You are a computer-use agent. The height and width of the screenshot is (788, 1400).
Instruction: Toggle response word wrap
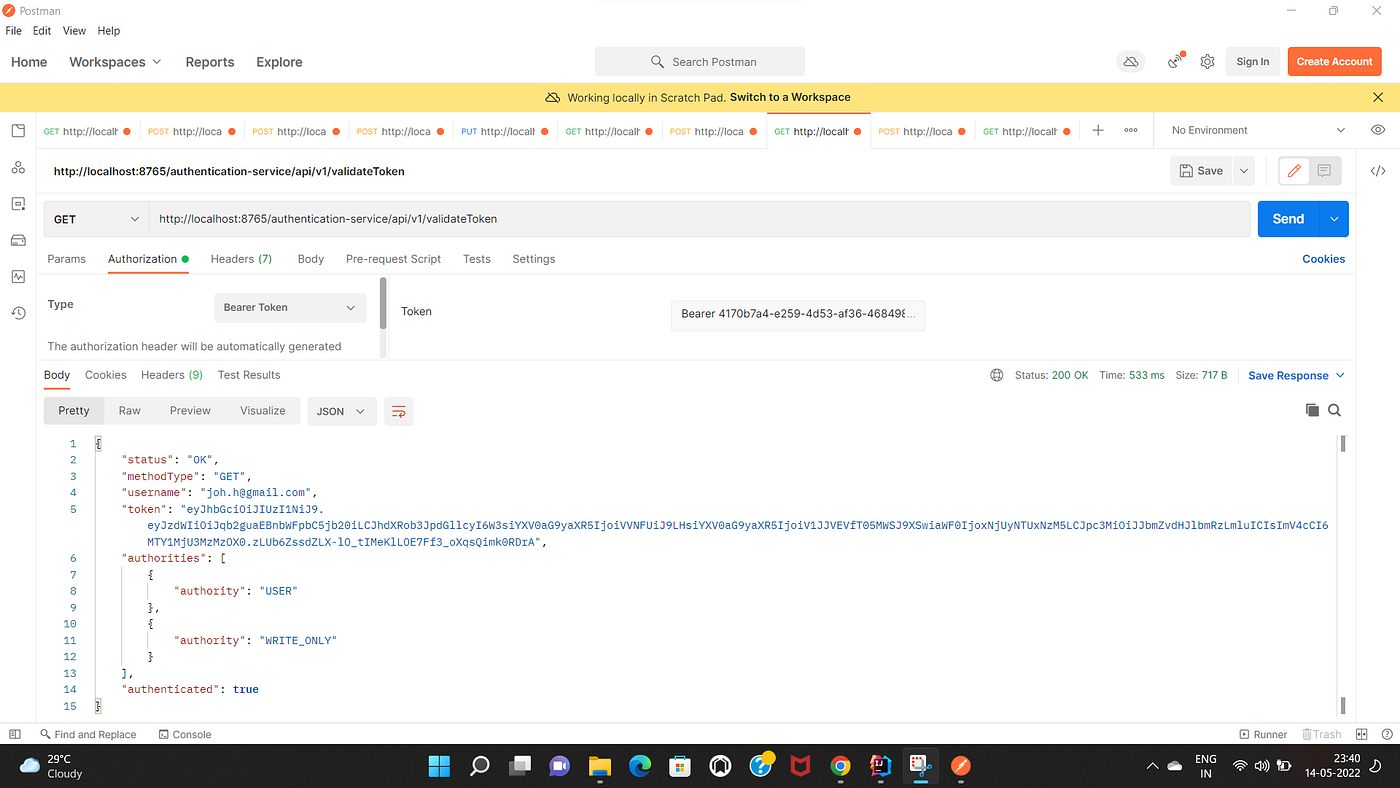[398, 410]
